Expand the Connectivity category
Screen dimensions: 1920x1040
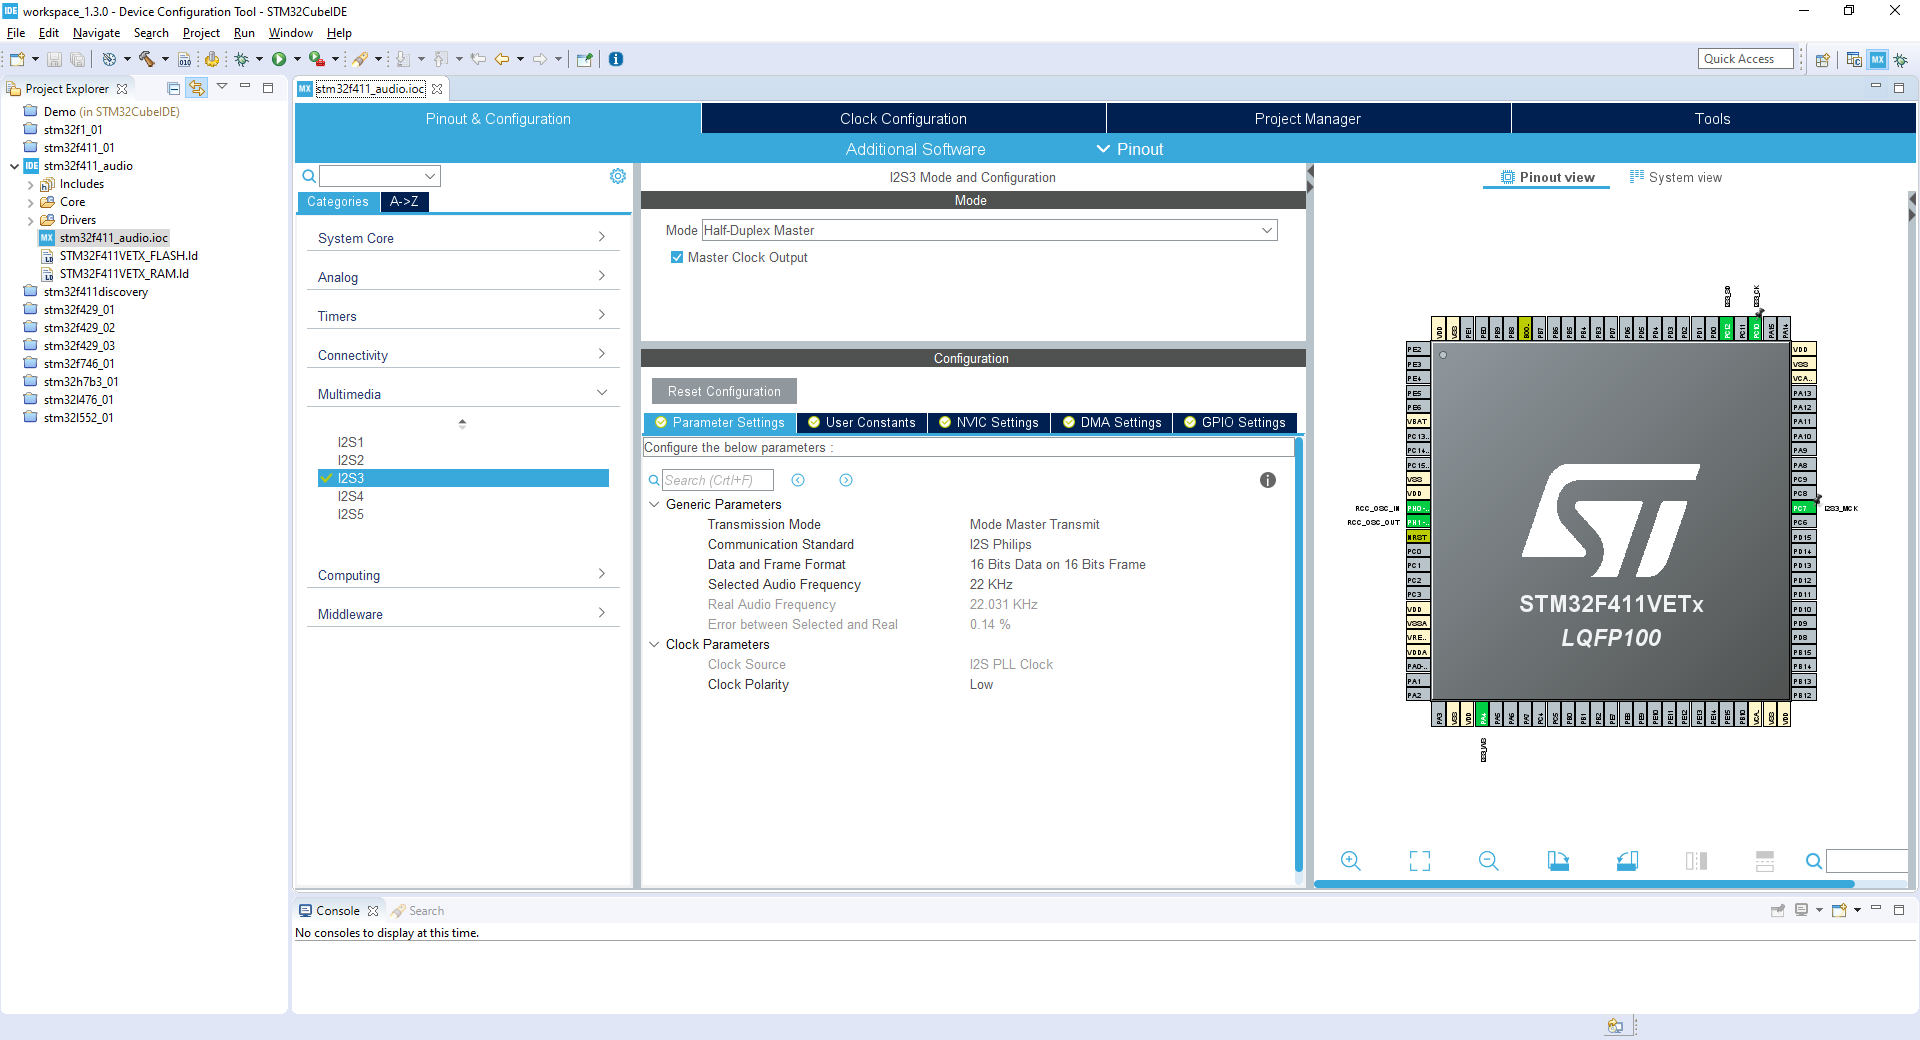(x=463, y=355)
